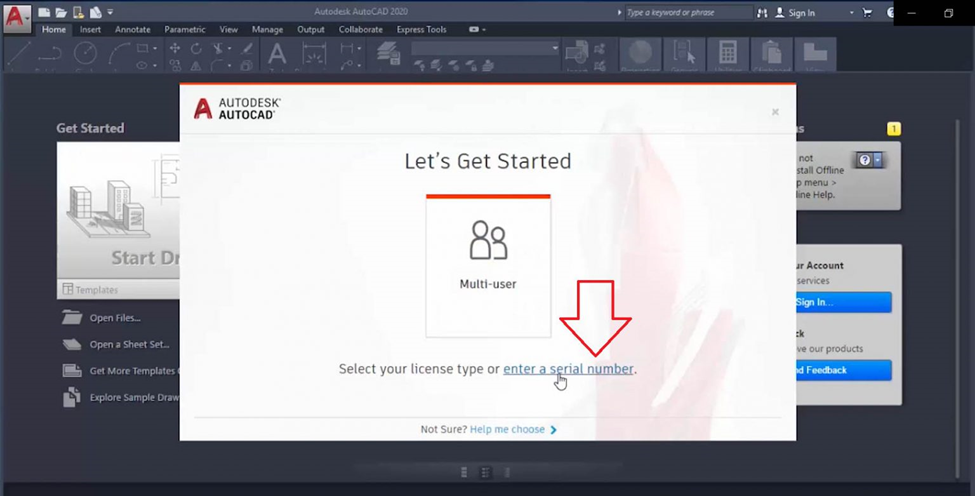Screen dimensions: 975x496
Task: Click the AutoCAD application menu logo
Action: 17,15
